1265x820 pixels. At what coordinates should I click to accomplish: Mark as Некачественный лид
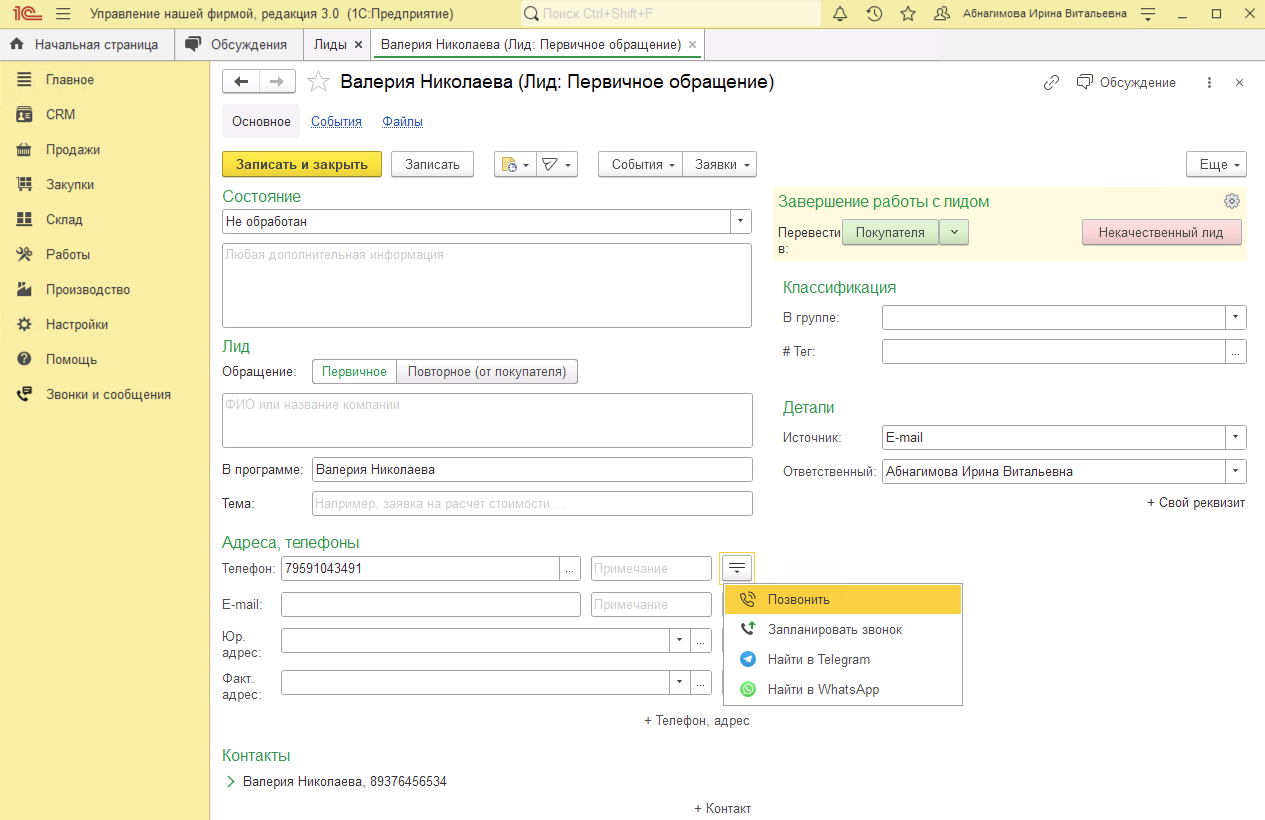[x=1160, y=232]
